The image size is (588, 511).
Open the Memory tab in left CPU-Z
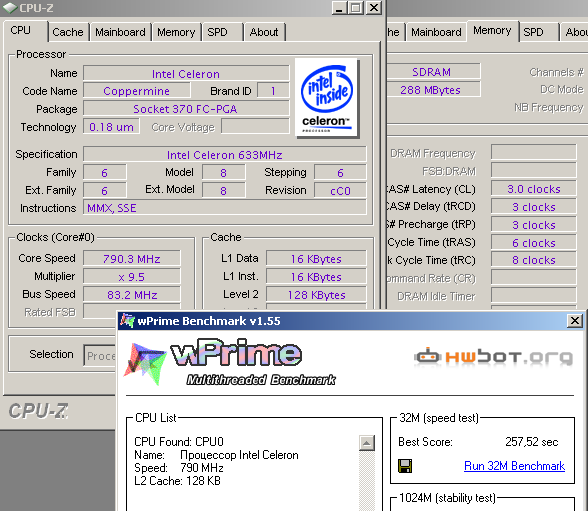176,32
